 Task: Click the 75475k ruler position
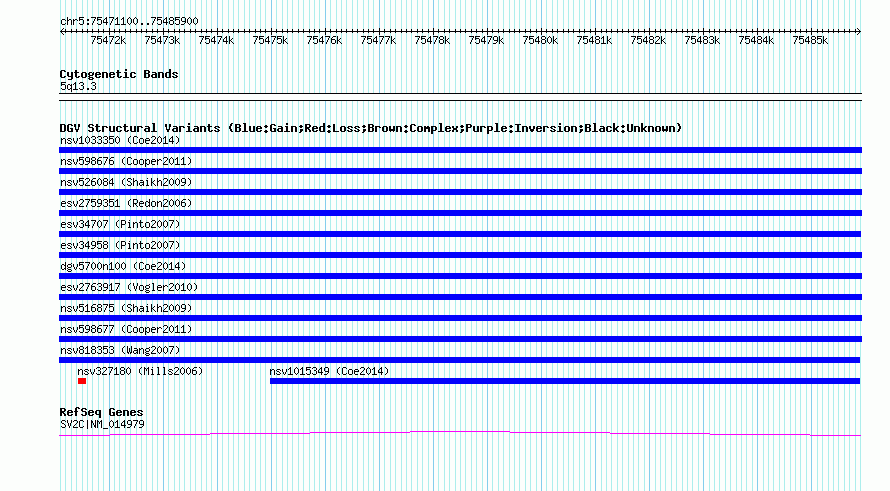click(270, 40)
